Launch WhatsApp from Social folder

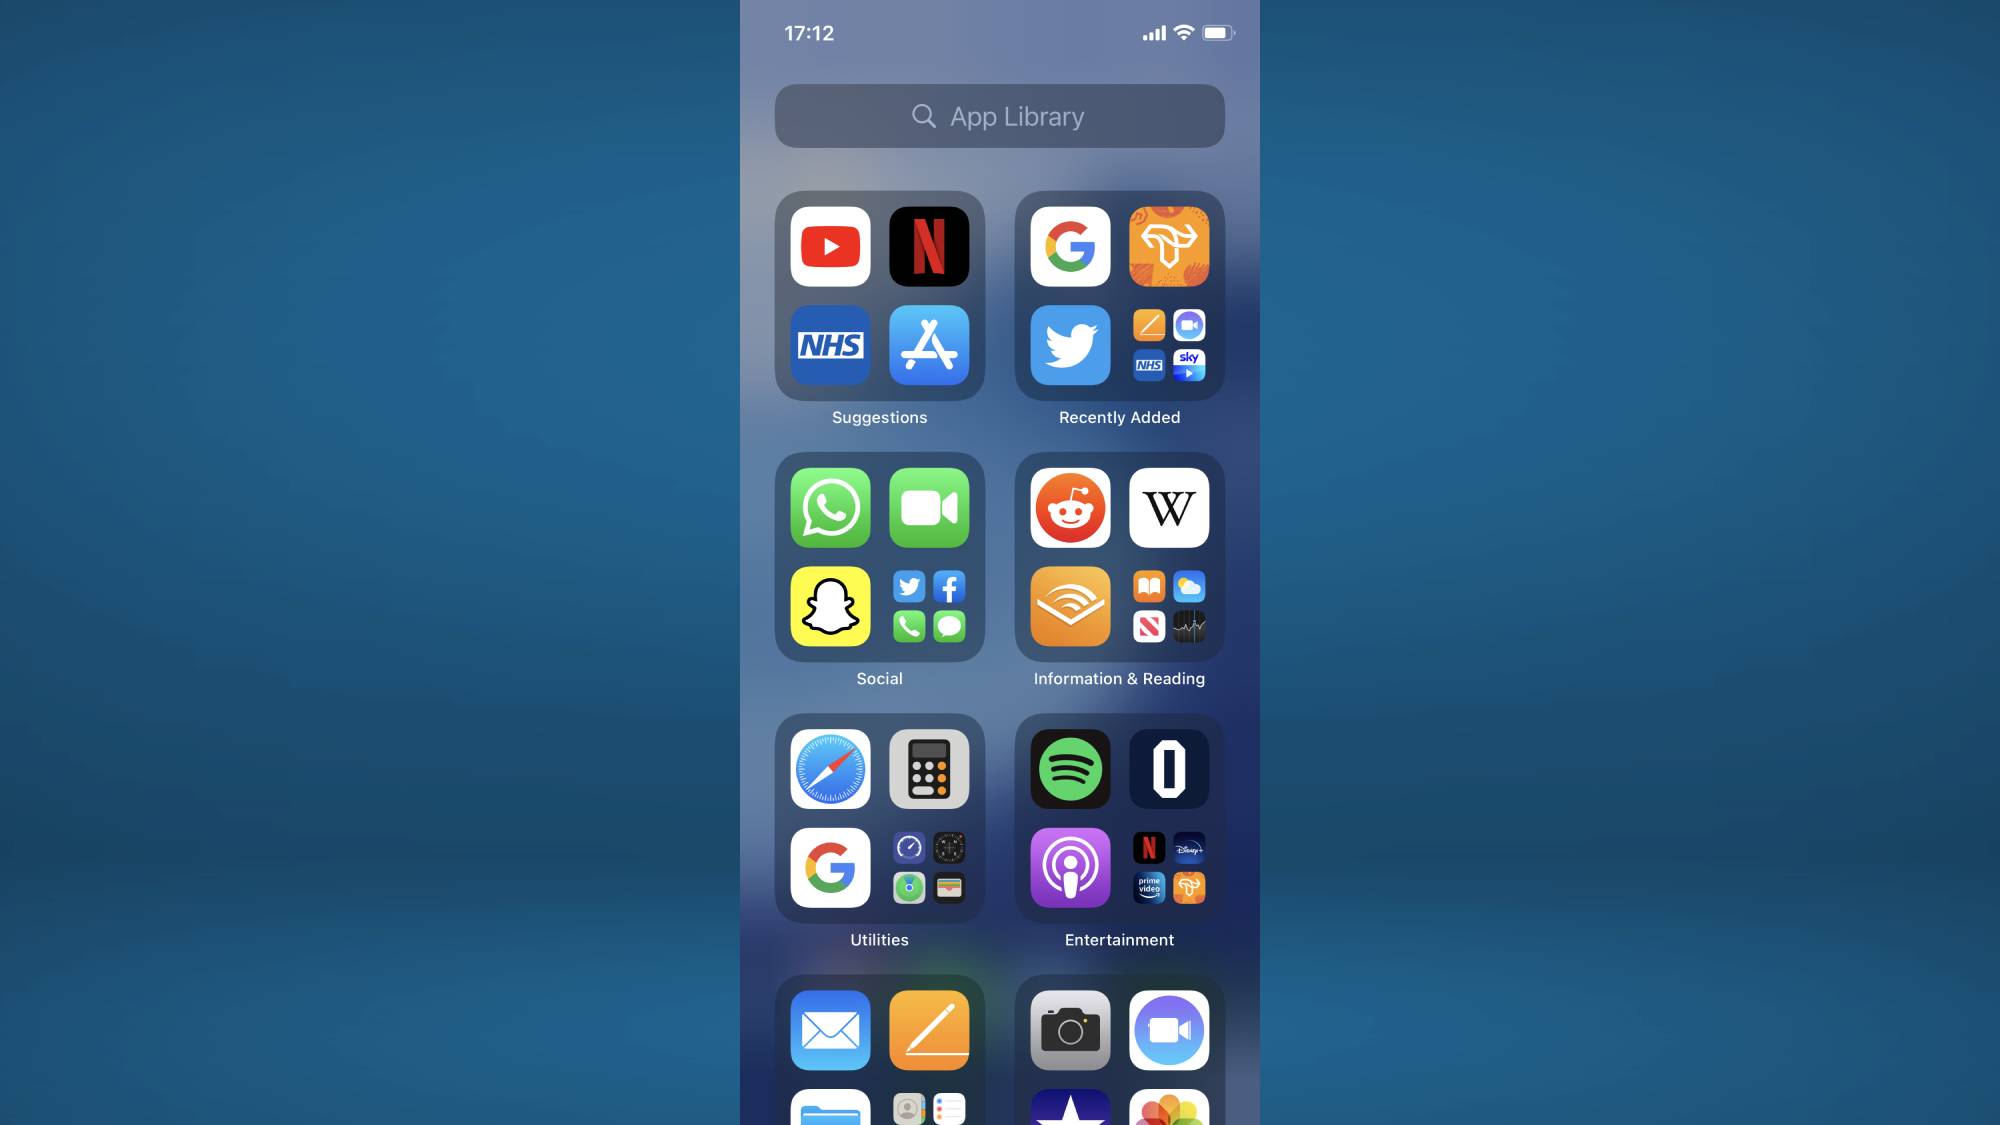[830, 507]
